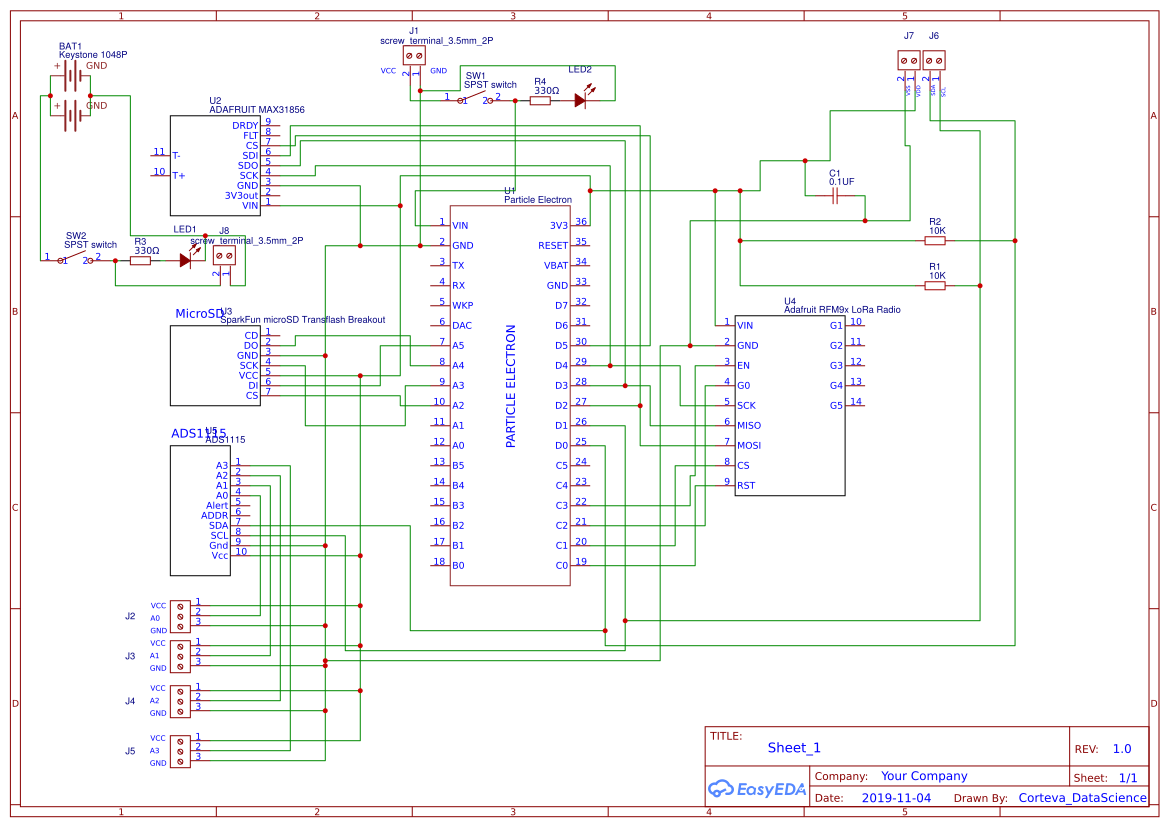Select resistor R2 10K
Screen dimensions: 1169x827
(935, 241)
